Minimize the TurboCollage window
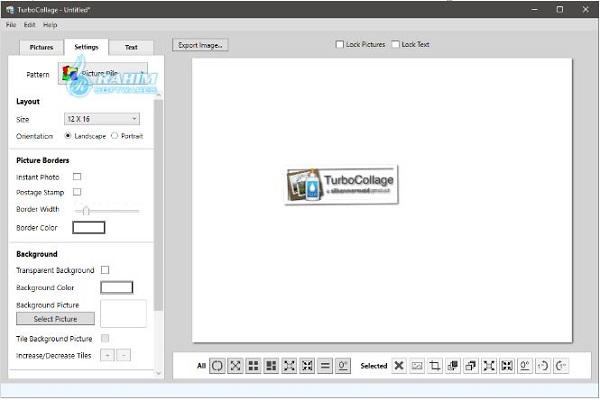Viewport: 600px width, 400px height. click(535, 10)
